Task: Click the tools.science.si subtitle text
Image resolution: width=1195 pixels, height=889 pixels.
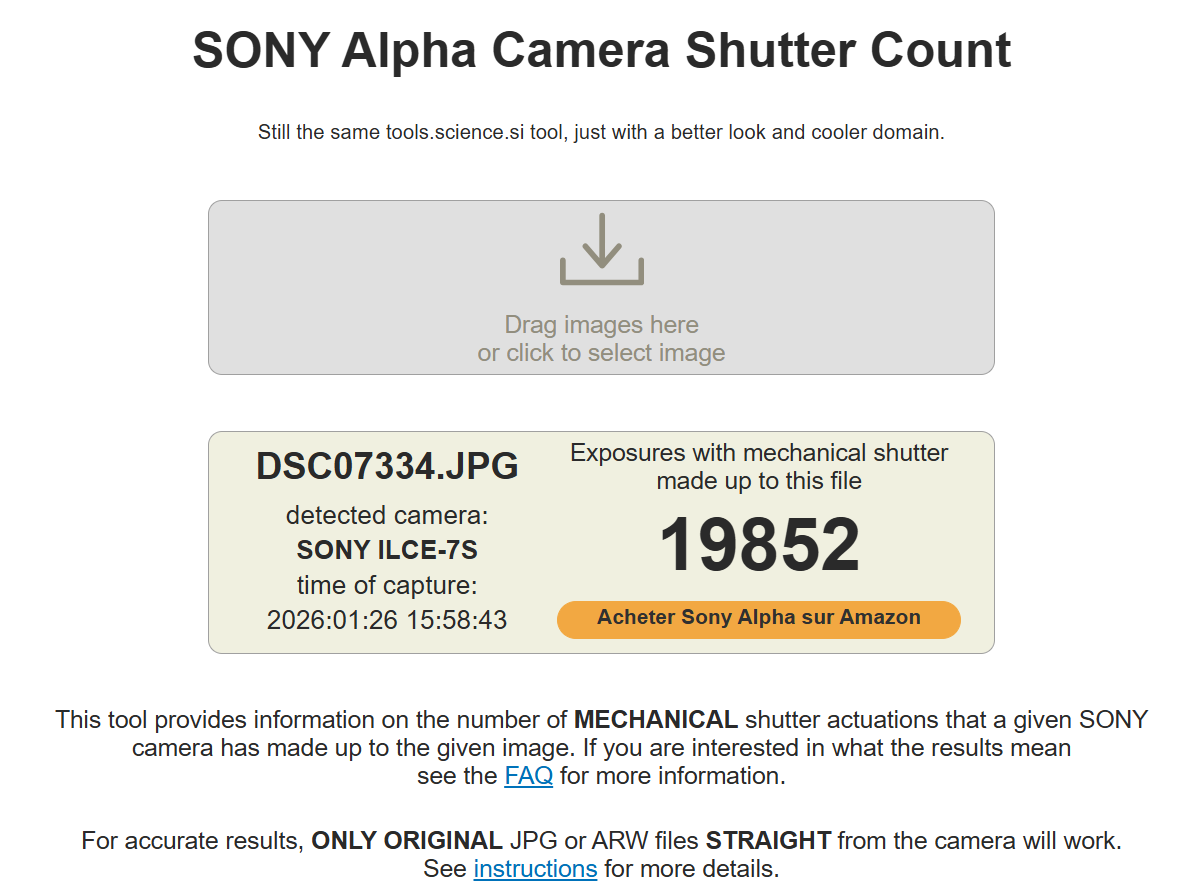Action: pyautogui.click(x=601, y=132)
